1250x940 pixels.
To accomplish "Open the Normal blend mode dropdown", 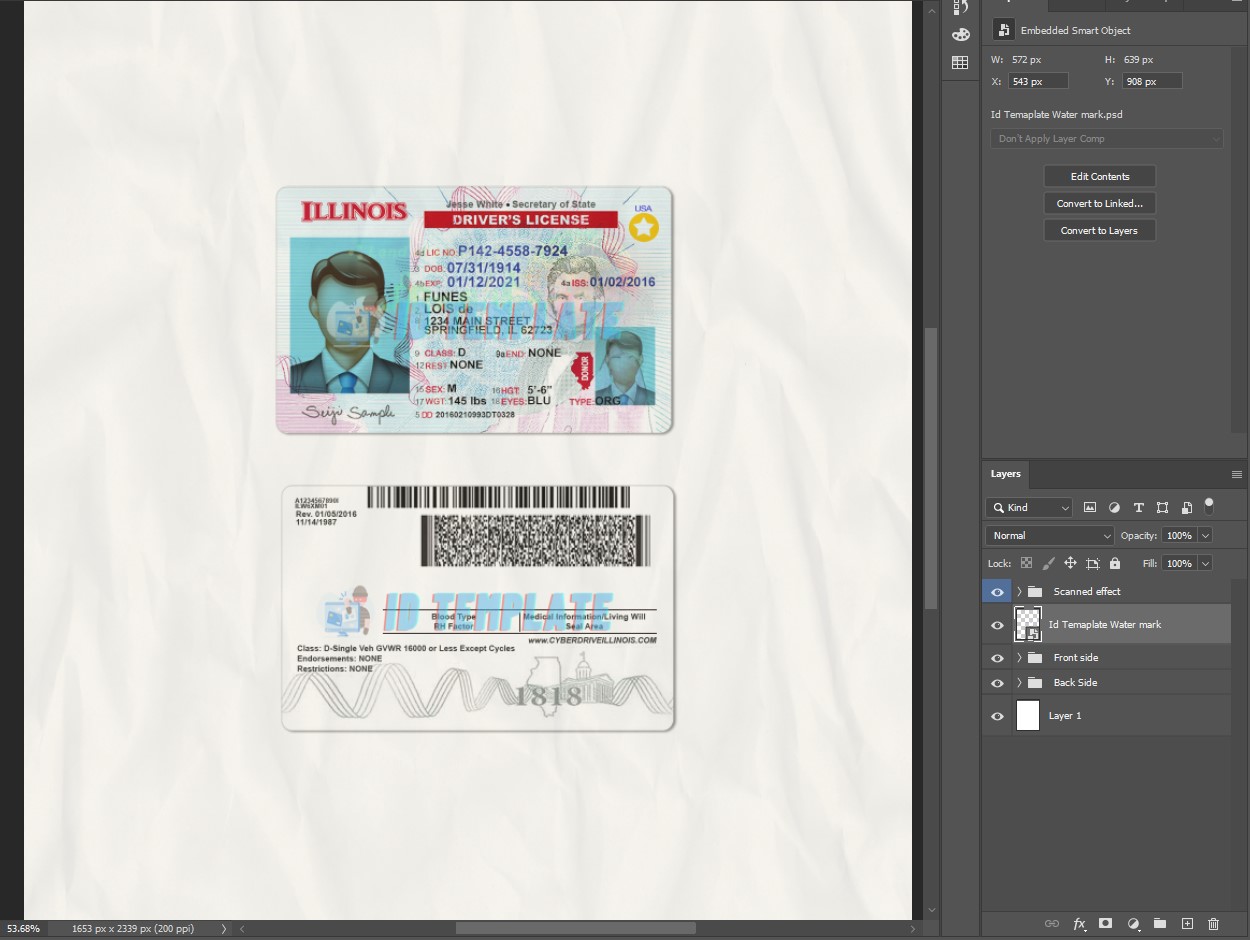I will (x=1049, y=536).
